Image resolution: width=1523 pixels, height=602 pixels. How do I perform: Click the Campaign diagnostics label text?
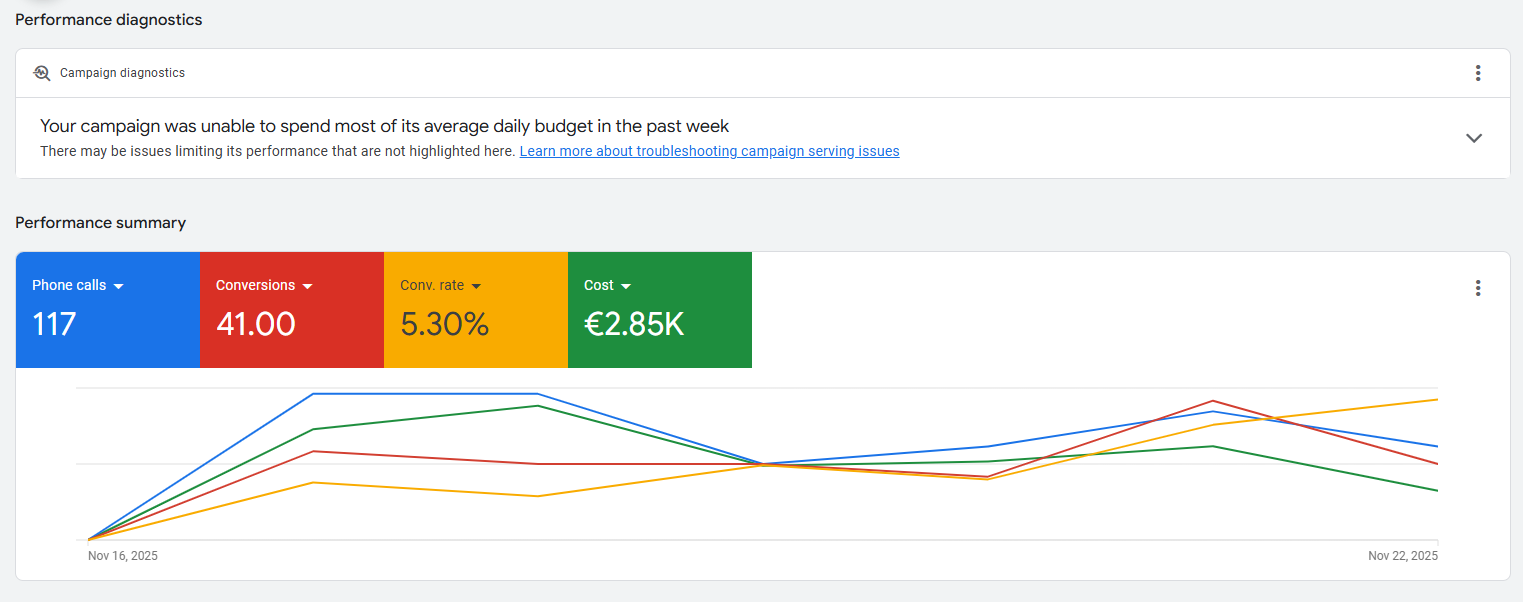[122, 73]
